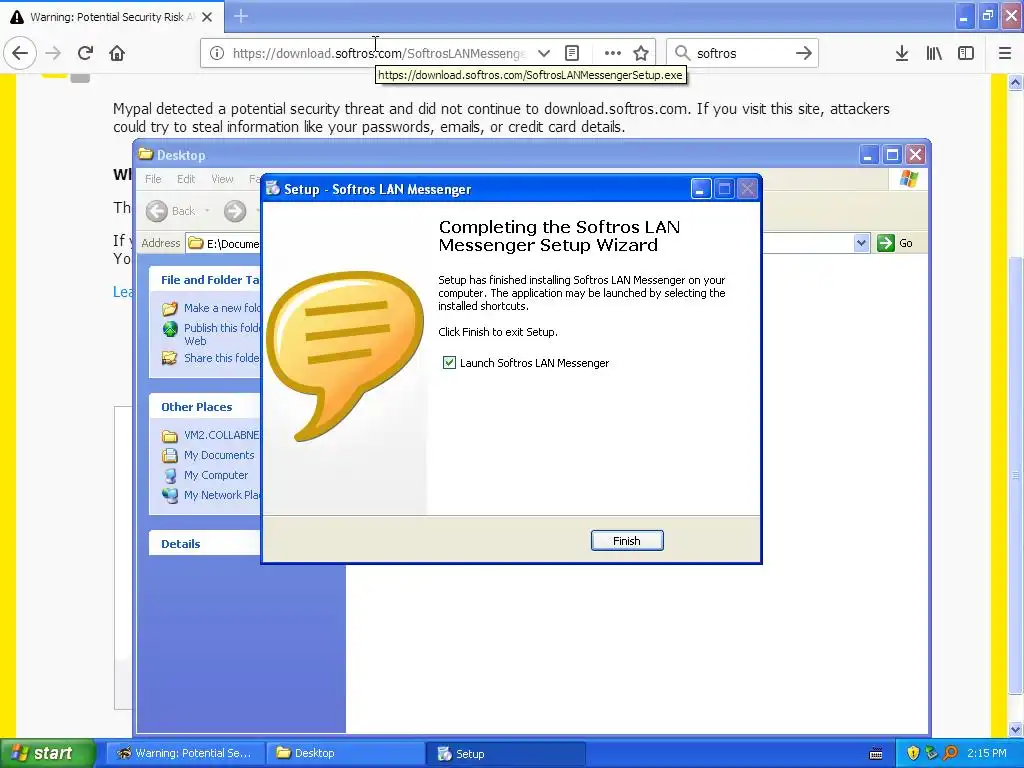Minimize the Setup wizard window
The width and height of the screenshot is (1024, 768).
[x=701, y=189]
